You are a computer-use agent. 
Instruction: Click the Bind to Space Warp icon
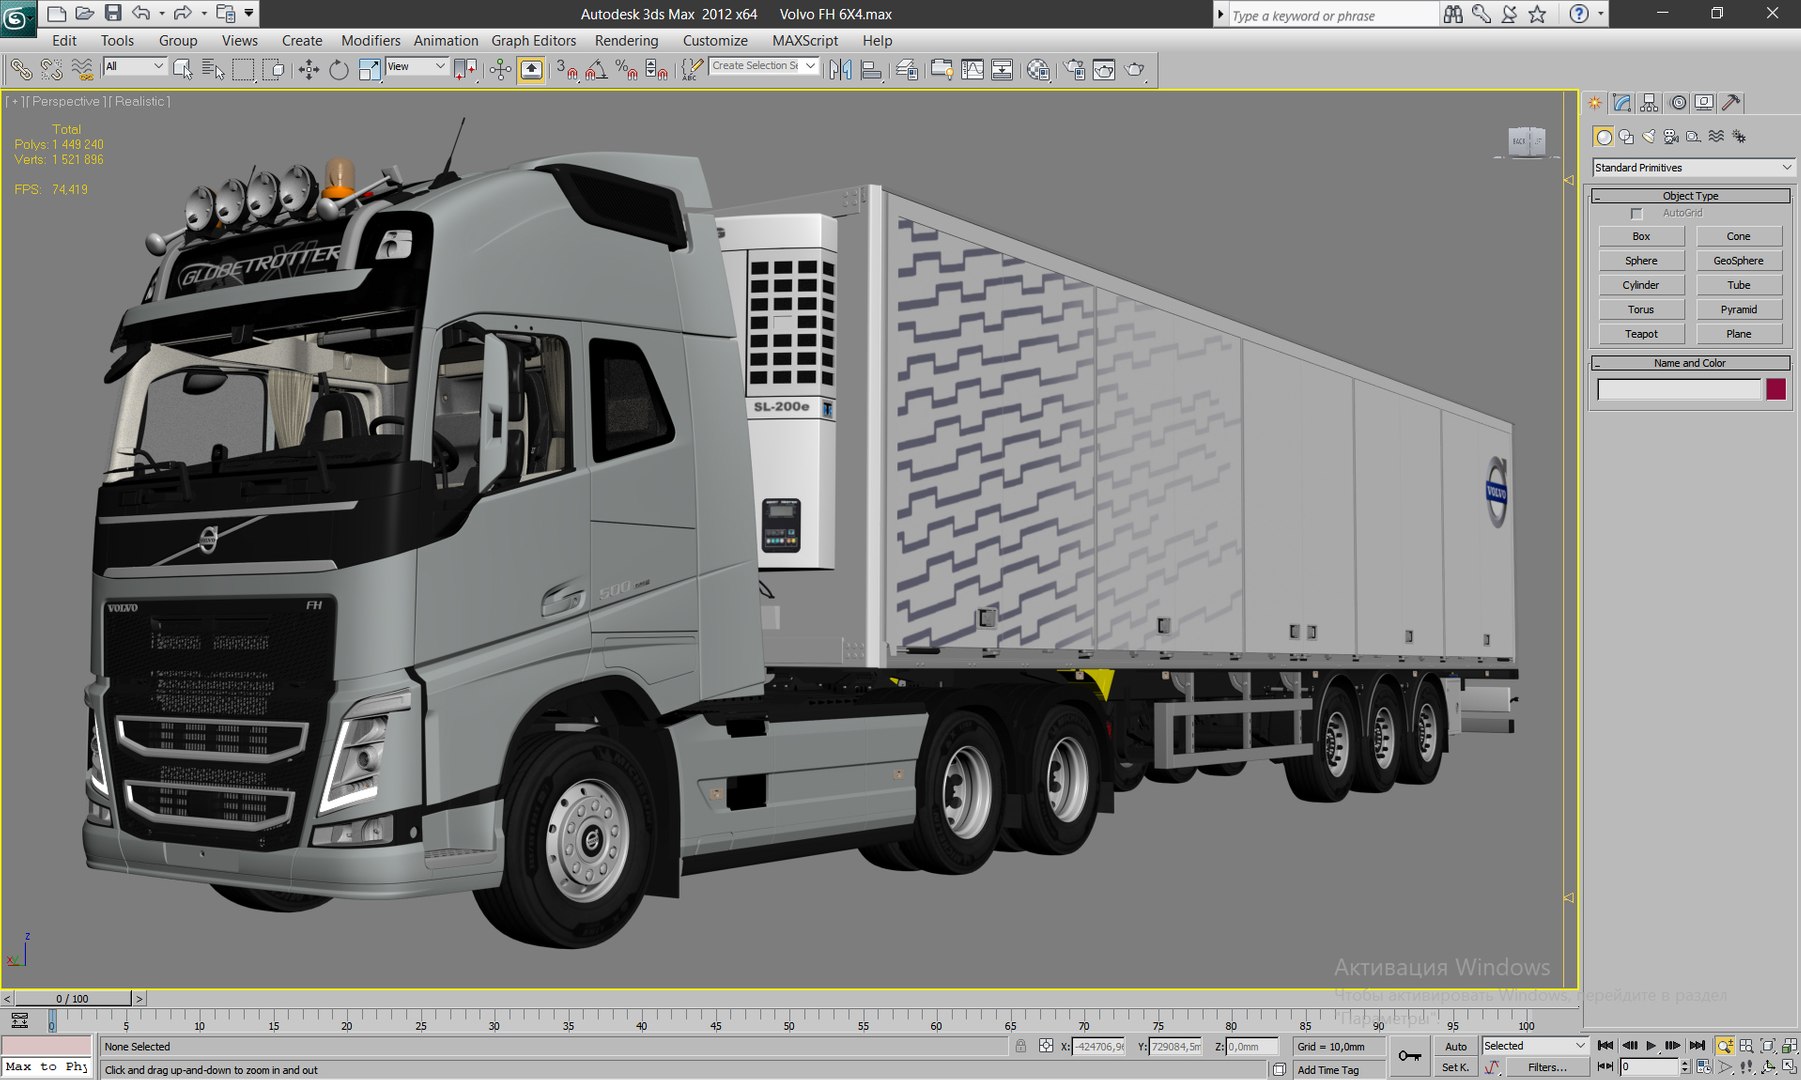82,69
